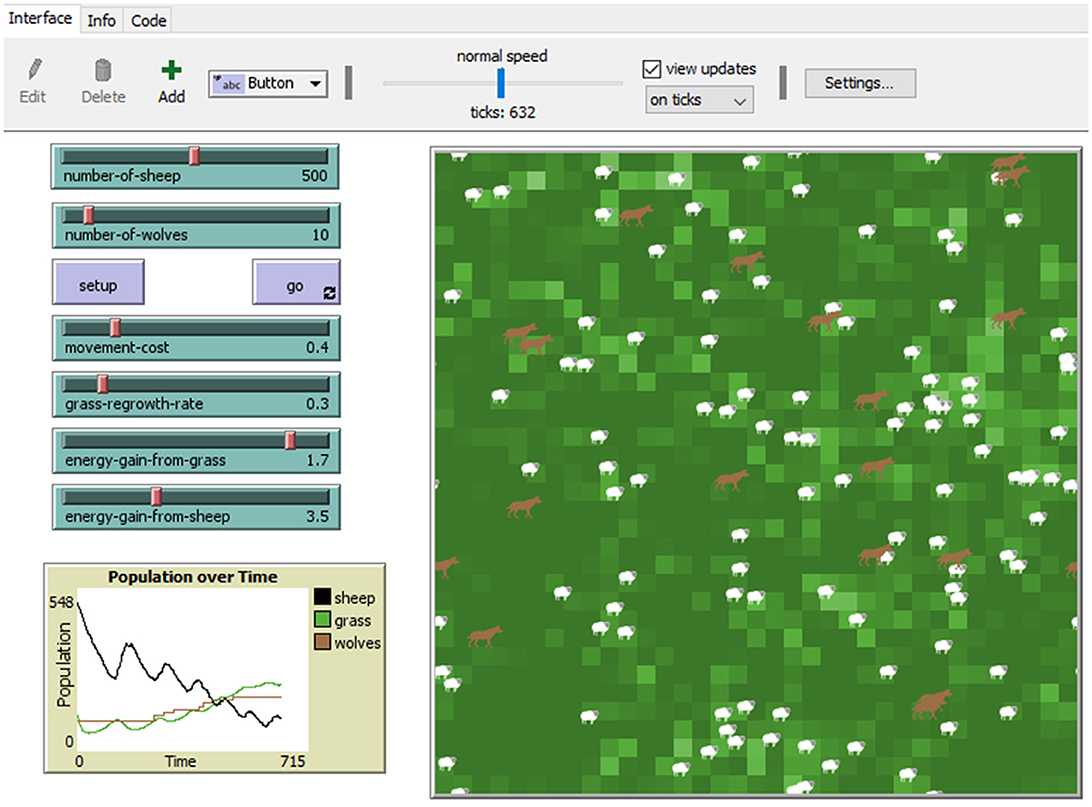Click the Delete trash can icon

click(103, 71)
